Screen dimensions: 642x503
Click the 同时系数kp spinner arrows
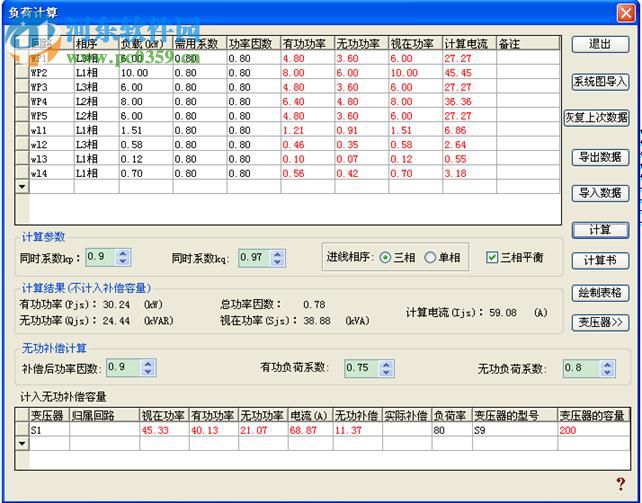tap(123, 257)
